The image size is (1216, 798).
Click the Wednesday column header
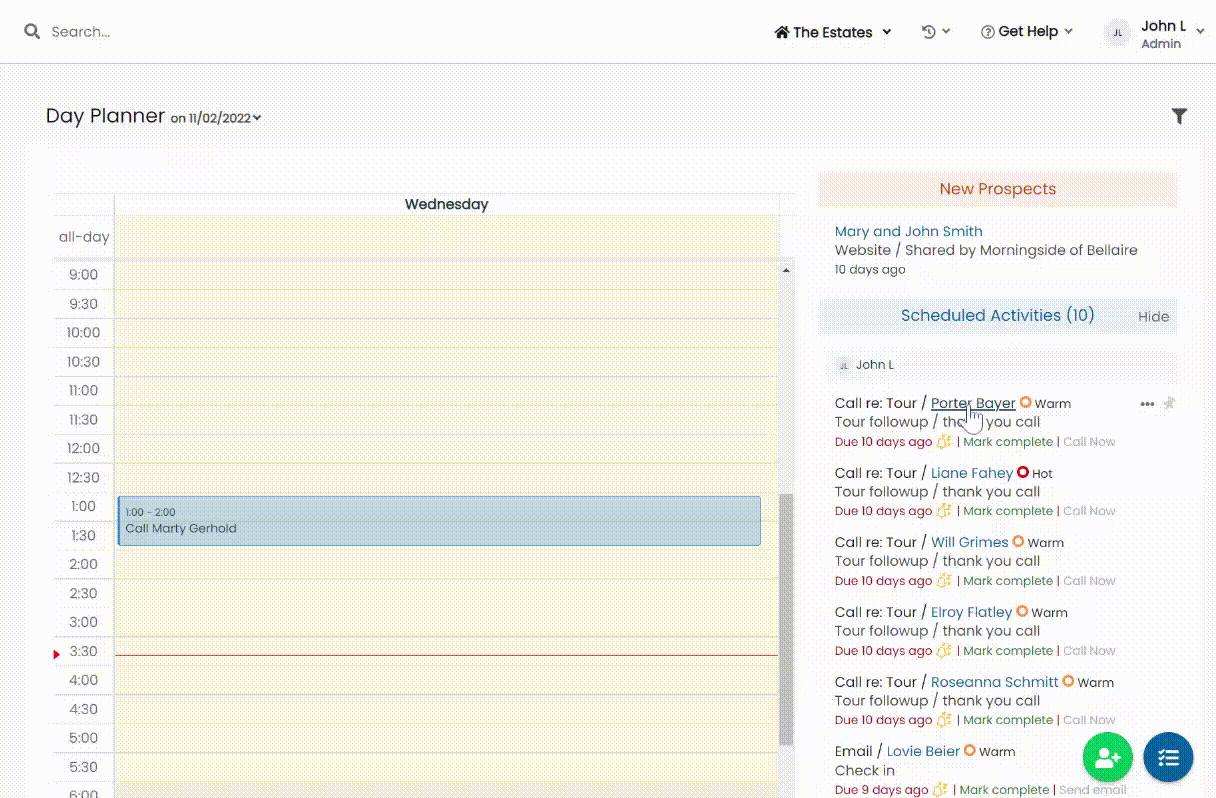446,204
